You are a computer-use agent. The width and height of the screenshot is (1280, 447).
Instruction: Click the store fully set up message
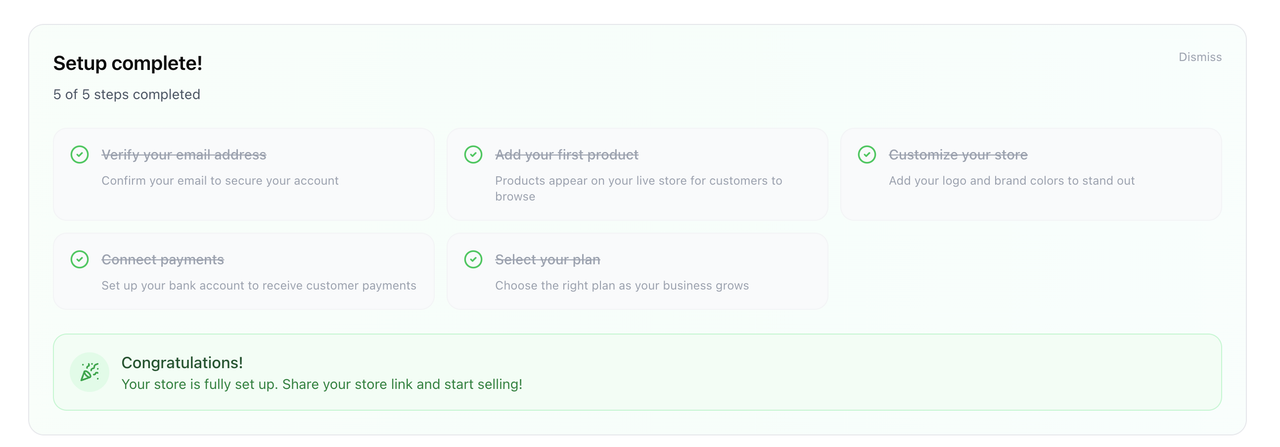(x=321, y=384)
